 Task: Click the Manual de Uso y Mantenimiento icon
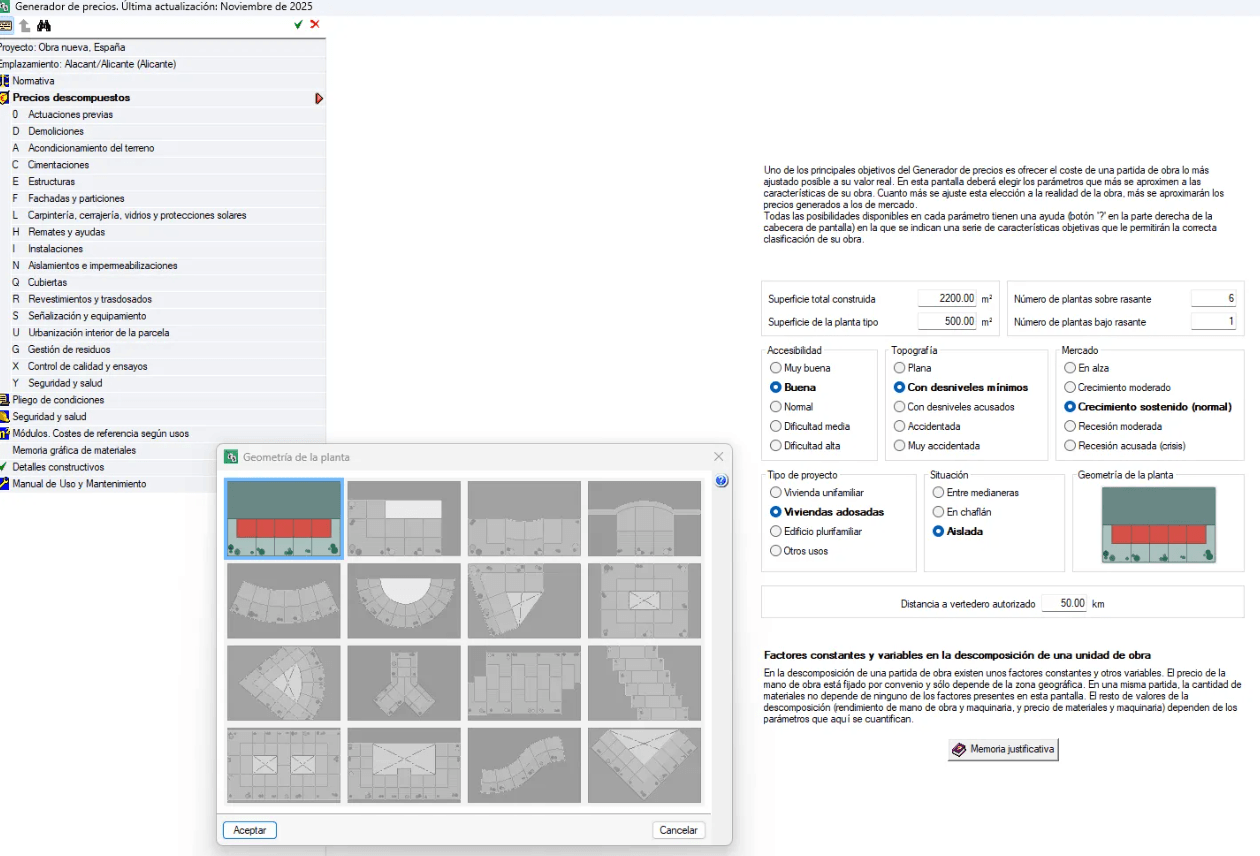[4, 484]
